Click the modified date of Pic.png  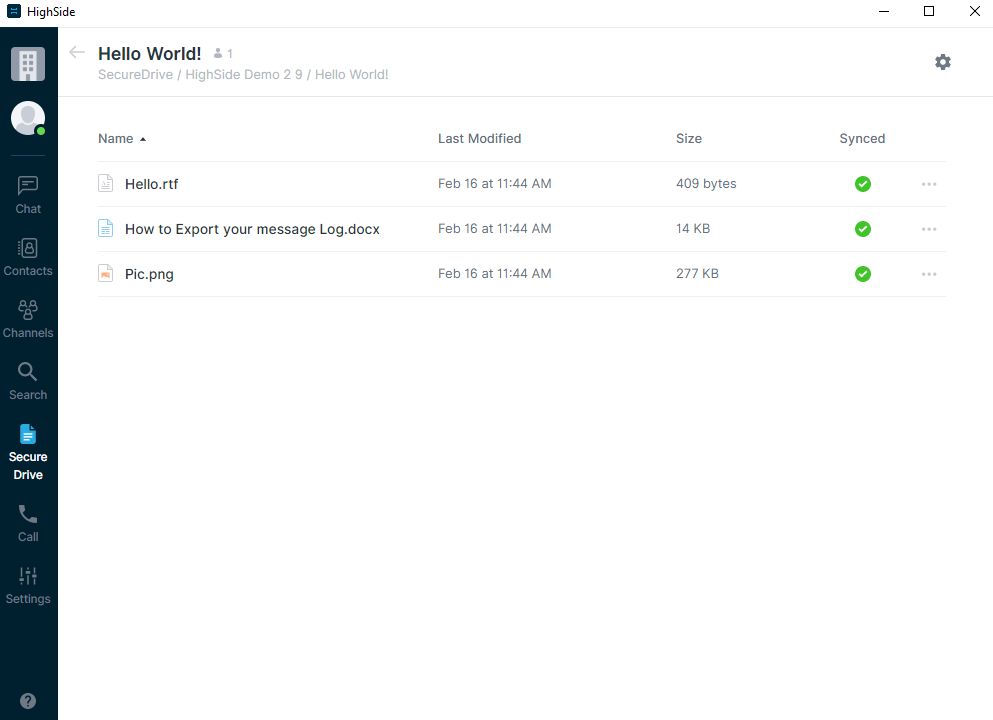495,274
